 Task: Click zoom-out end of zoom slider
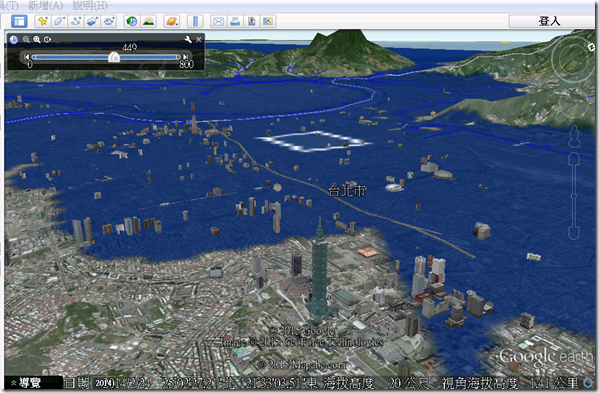pos(574,233)
